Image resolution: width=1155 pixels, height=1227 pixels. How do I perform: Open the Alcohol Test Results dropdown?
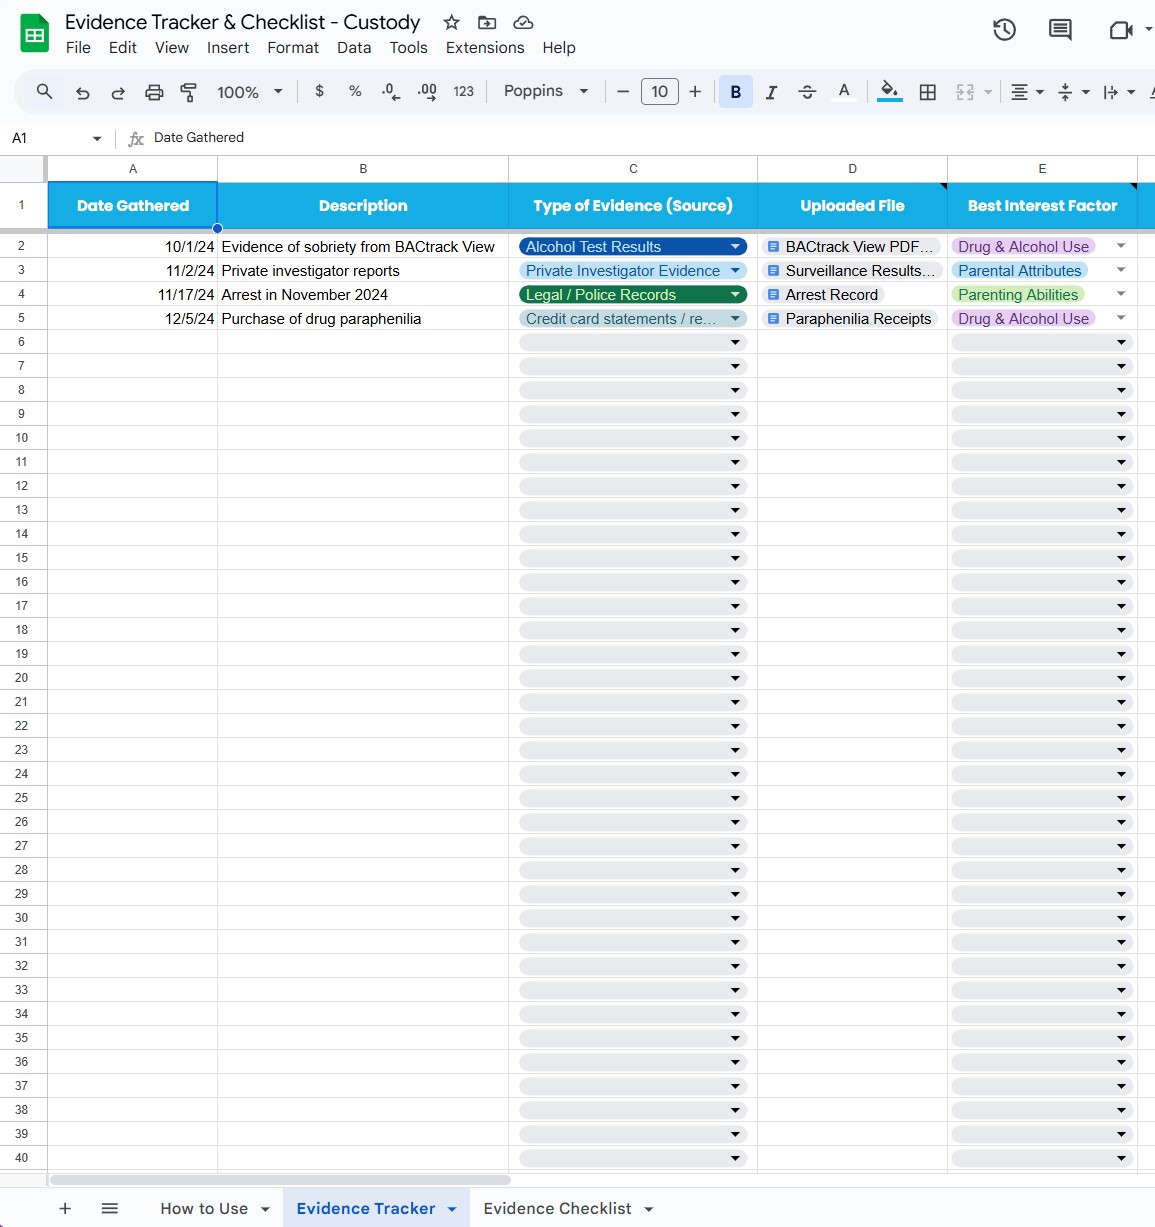click(x=736, y=246)
